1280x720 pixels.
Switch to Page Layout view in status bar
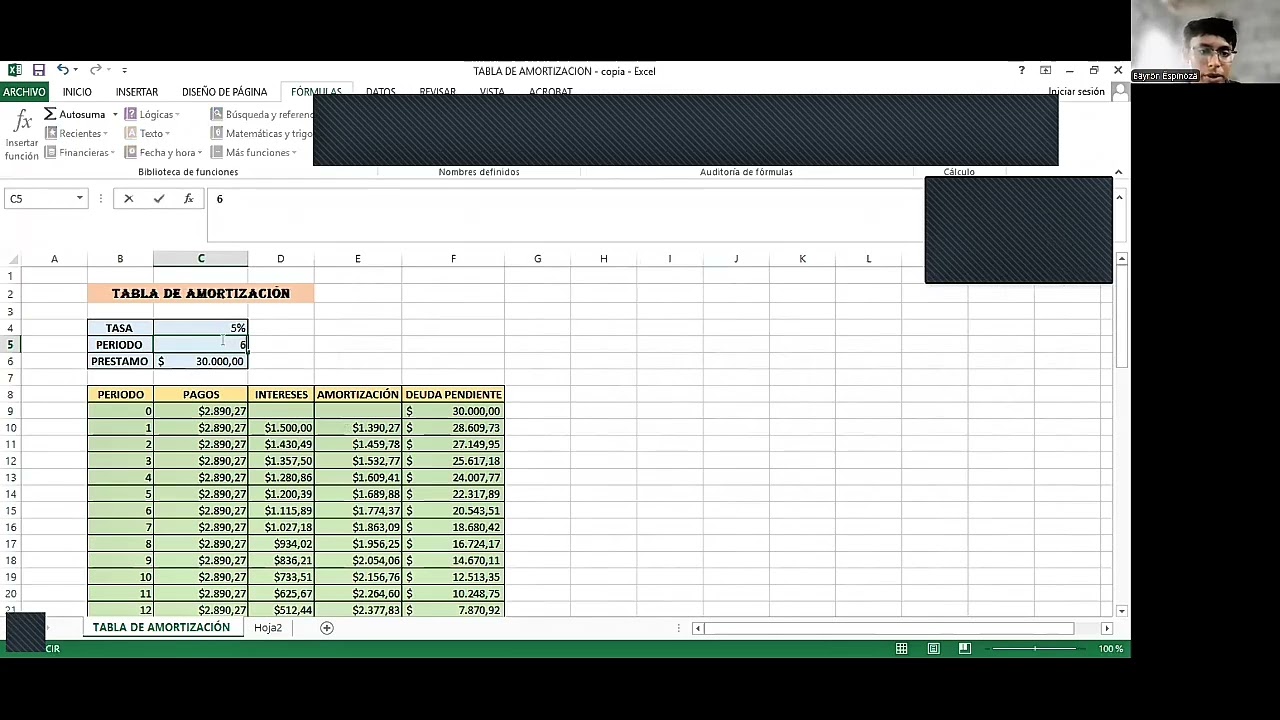click(x=933, y=649)
